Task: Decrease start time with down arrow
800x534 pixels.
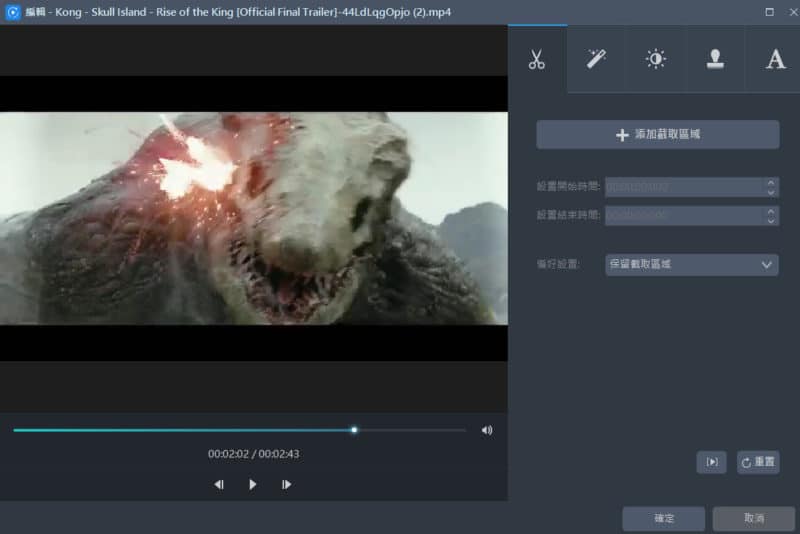Action: pos(771,192)
